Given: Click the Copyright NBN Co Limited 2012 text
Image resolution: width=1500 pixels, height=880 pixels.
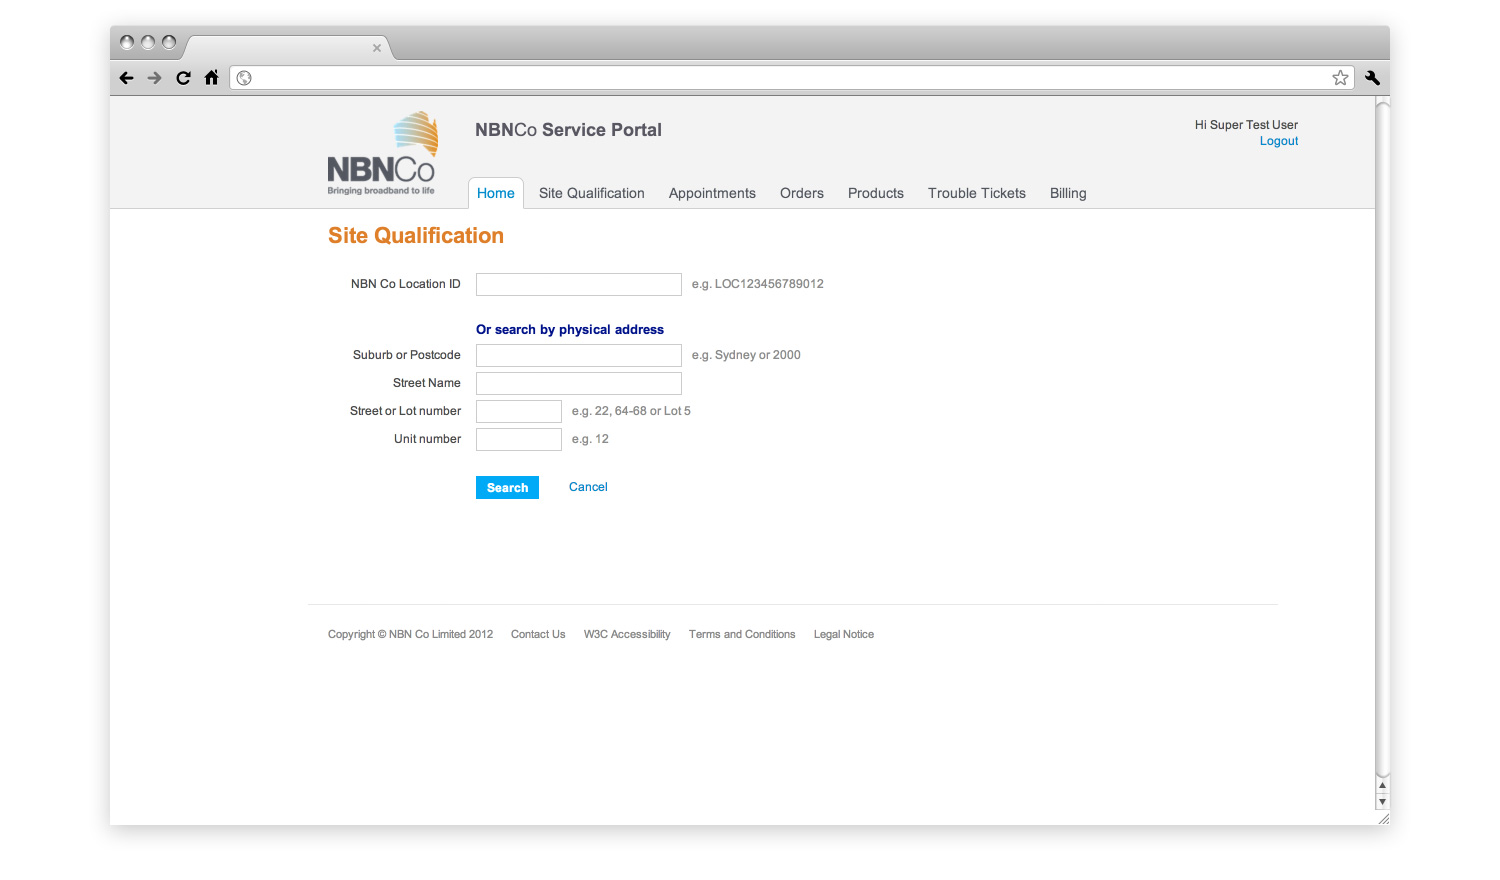Looking at the screenshot, I should point(410,634).
